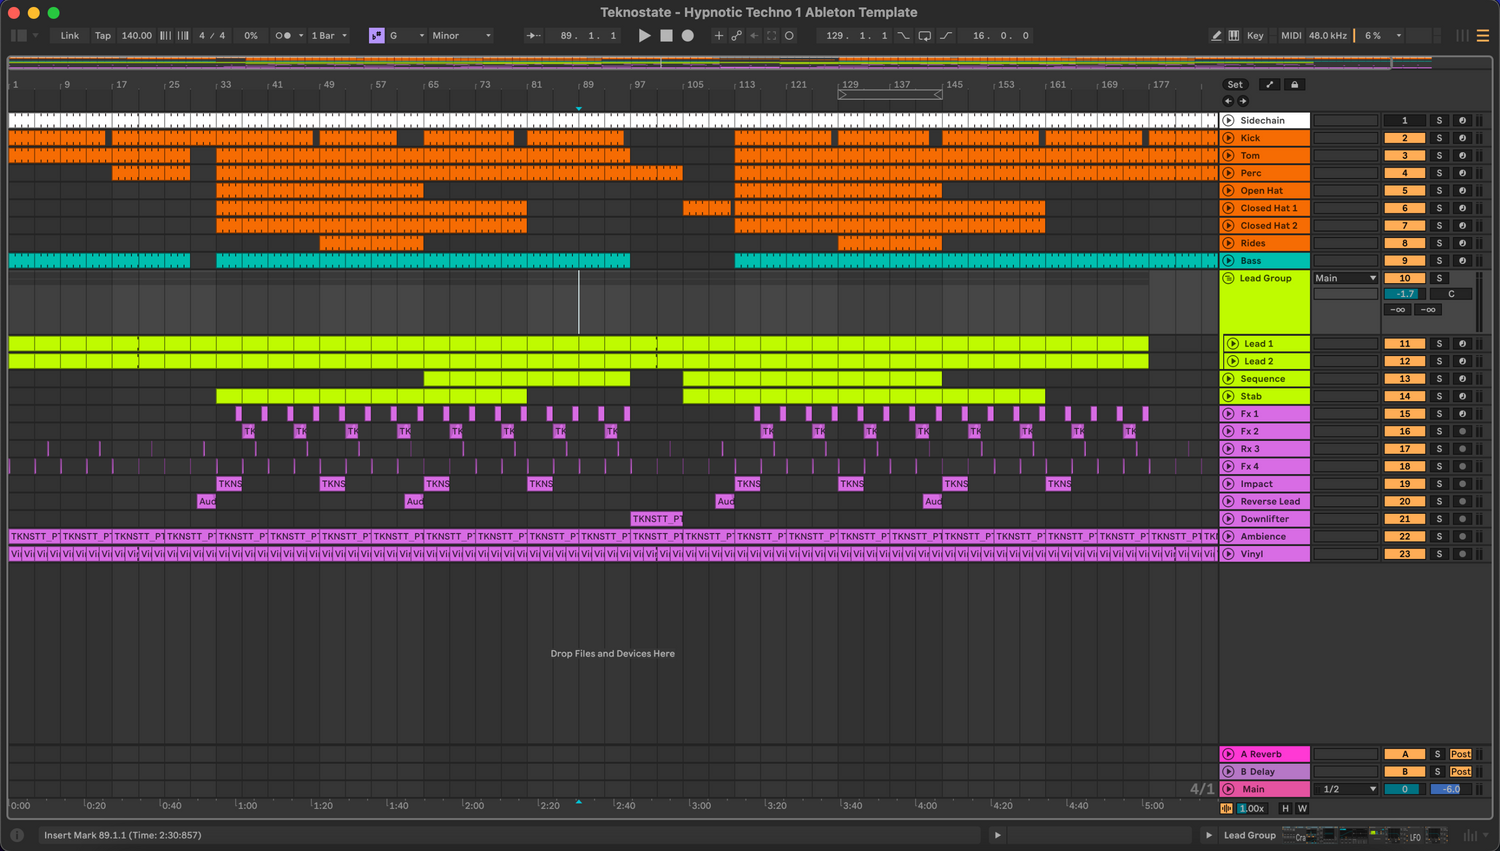Arm the Lead 1 track record button
Viewport: 1500px width, 851px height.
coord(1462,344)
